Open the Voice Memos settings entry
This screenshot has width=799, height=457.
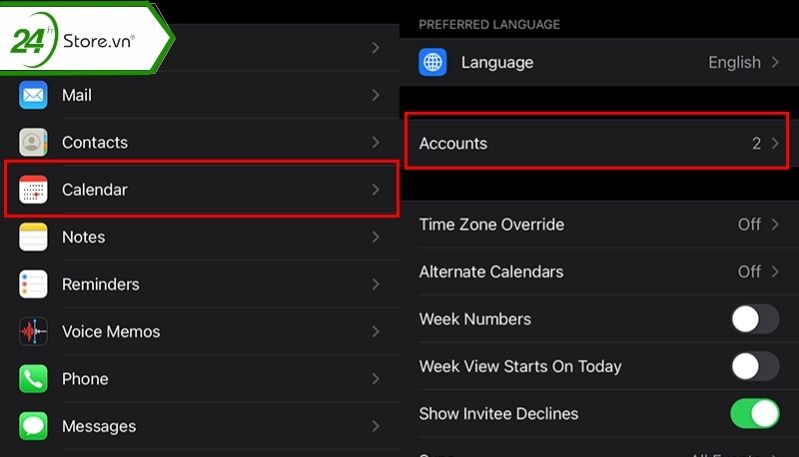pyautogui.click(x=200, y=332)
